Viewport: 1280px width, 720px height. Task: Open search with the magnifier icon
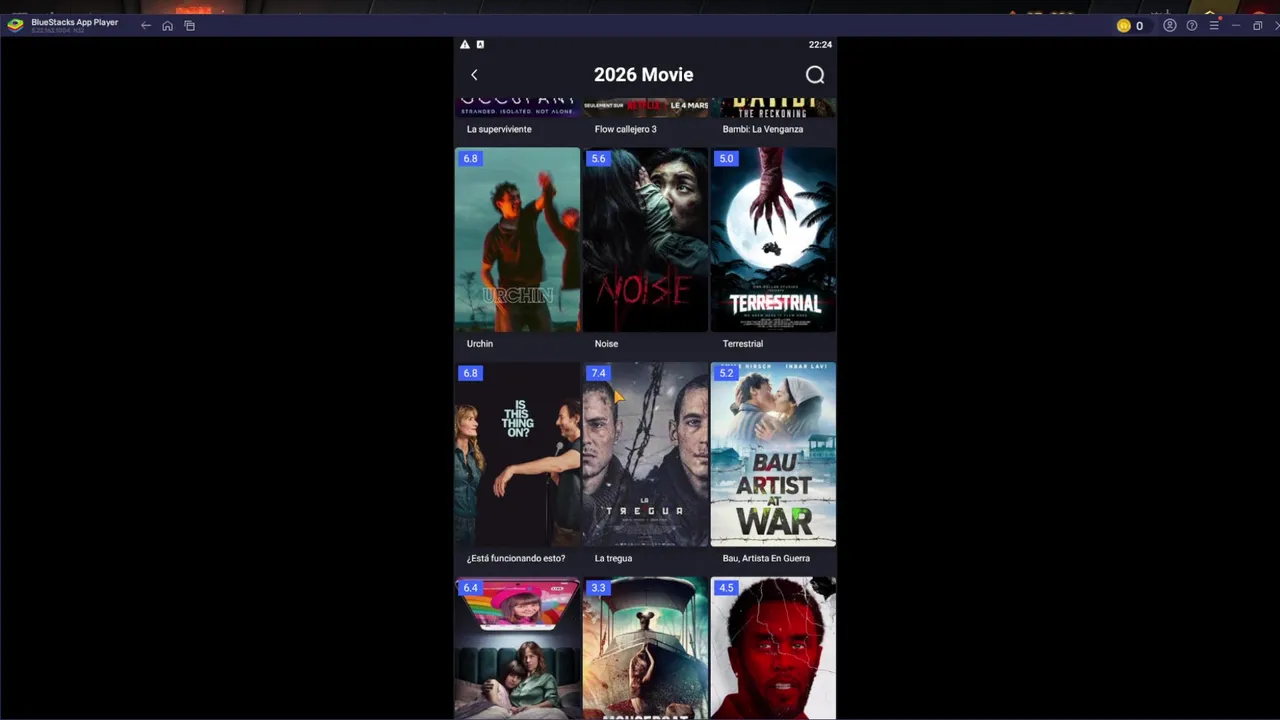pos(815,75)
